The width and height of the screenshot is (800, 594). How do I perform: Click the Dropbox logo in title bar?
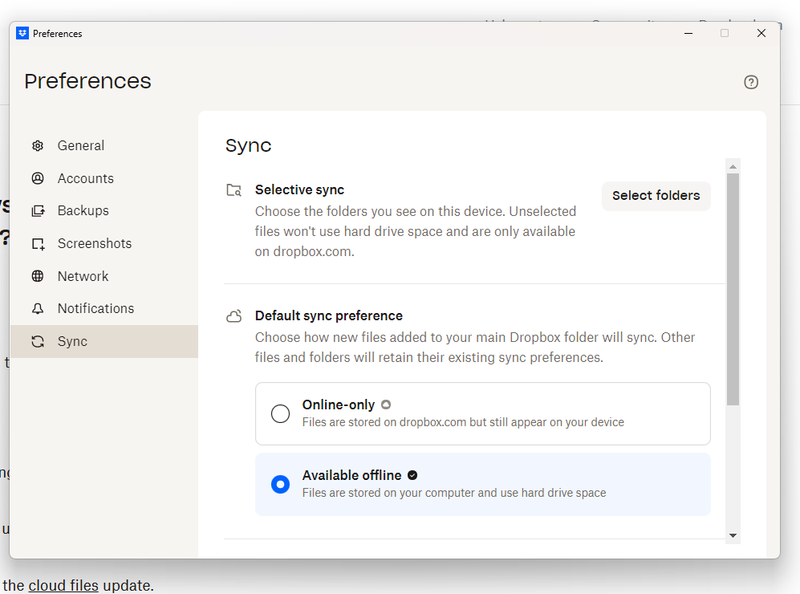pyautogui.click(x=22, y=33)
